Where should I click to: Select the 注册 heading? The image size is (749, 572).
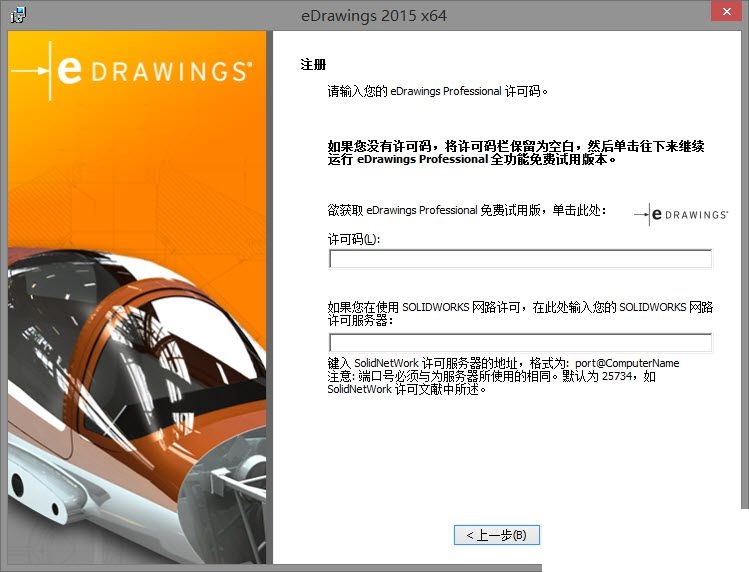(x=313, y=65)
